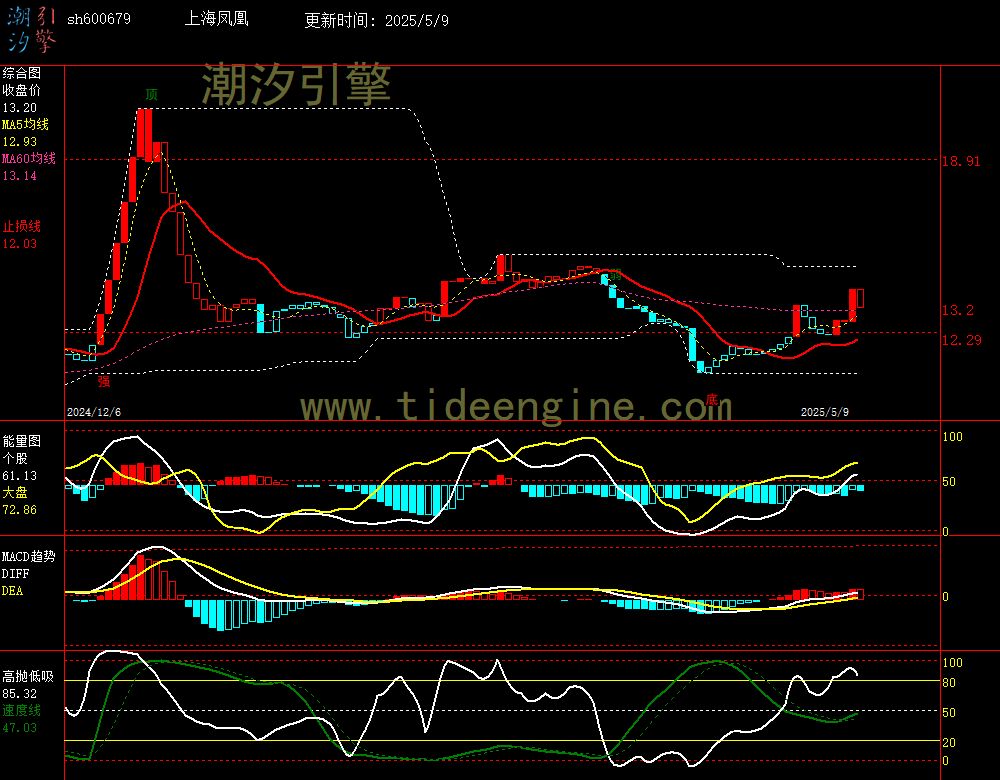The height and width of the screenshot is (780, 1000).
Task: Click the green 速度线 legend label
Action: [21, 710]
